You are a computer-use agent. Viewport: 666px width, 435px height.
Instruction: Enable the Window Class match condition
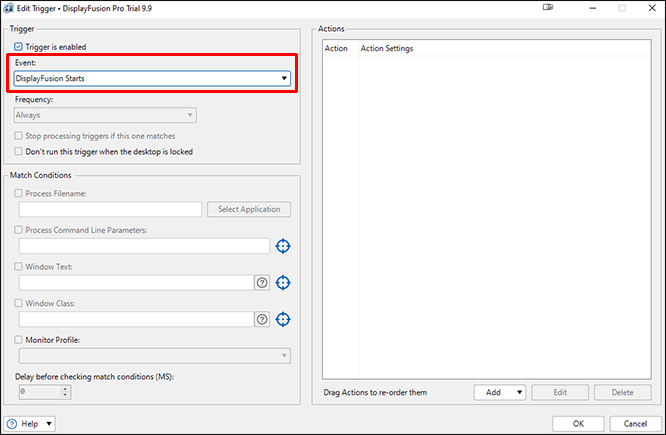point(18,303)
